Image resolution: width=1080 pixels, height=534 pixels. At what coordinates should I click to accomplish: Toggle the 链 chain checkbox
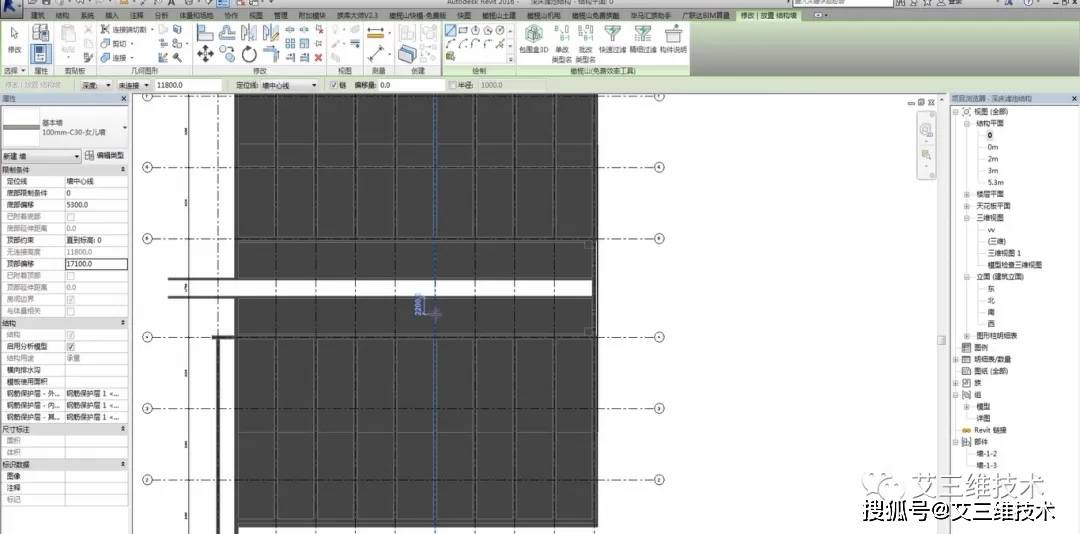(x=334, y=85)
